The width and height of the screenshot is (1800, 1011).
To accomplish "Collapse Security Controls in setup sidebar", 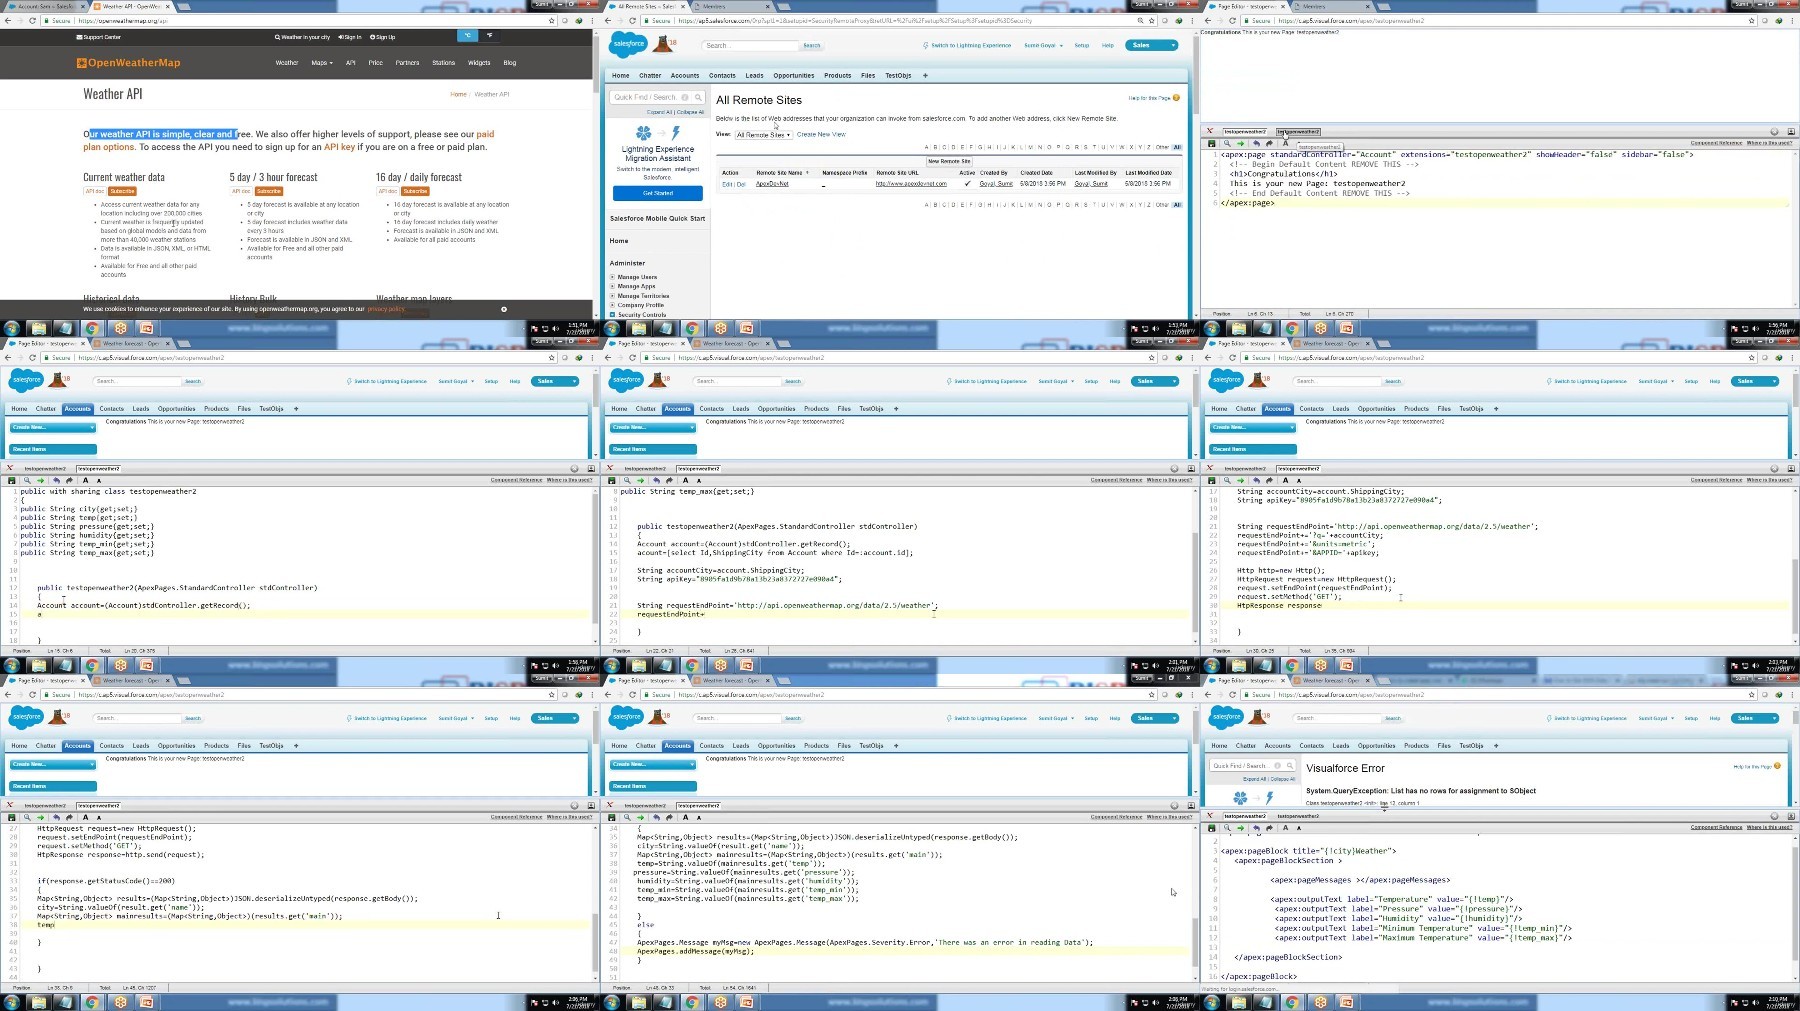I will (x=613, y=315).
